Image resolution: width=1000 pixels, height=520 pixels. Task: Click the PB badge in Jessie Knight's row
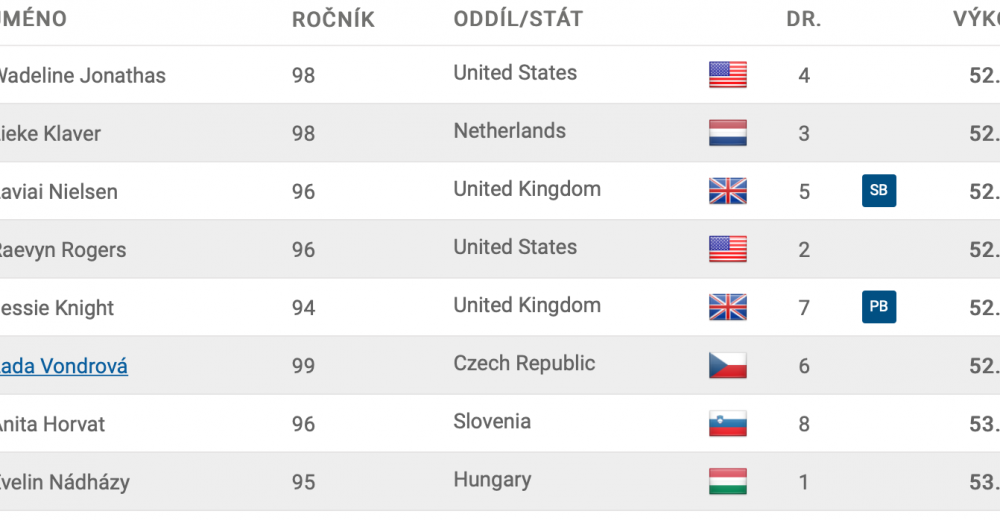[x=879, y=306]
